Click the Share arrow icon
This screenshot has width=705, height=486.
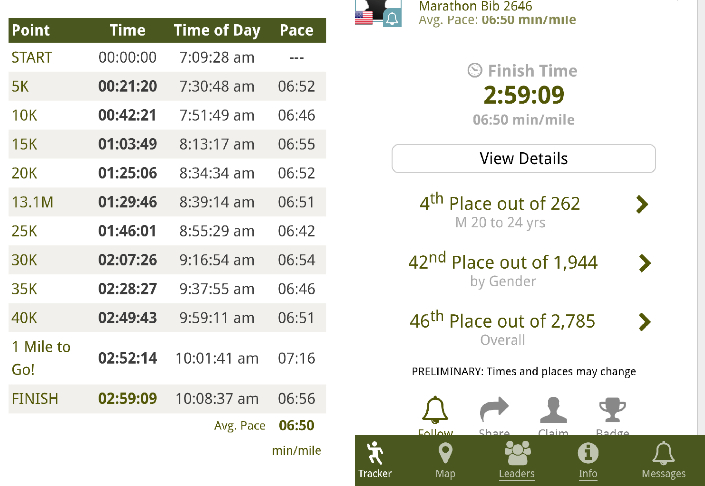pos(494,411)
